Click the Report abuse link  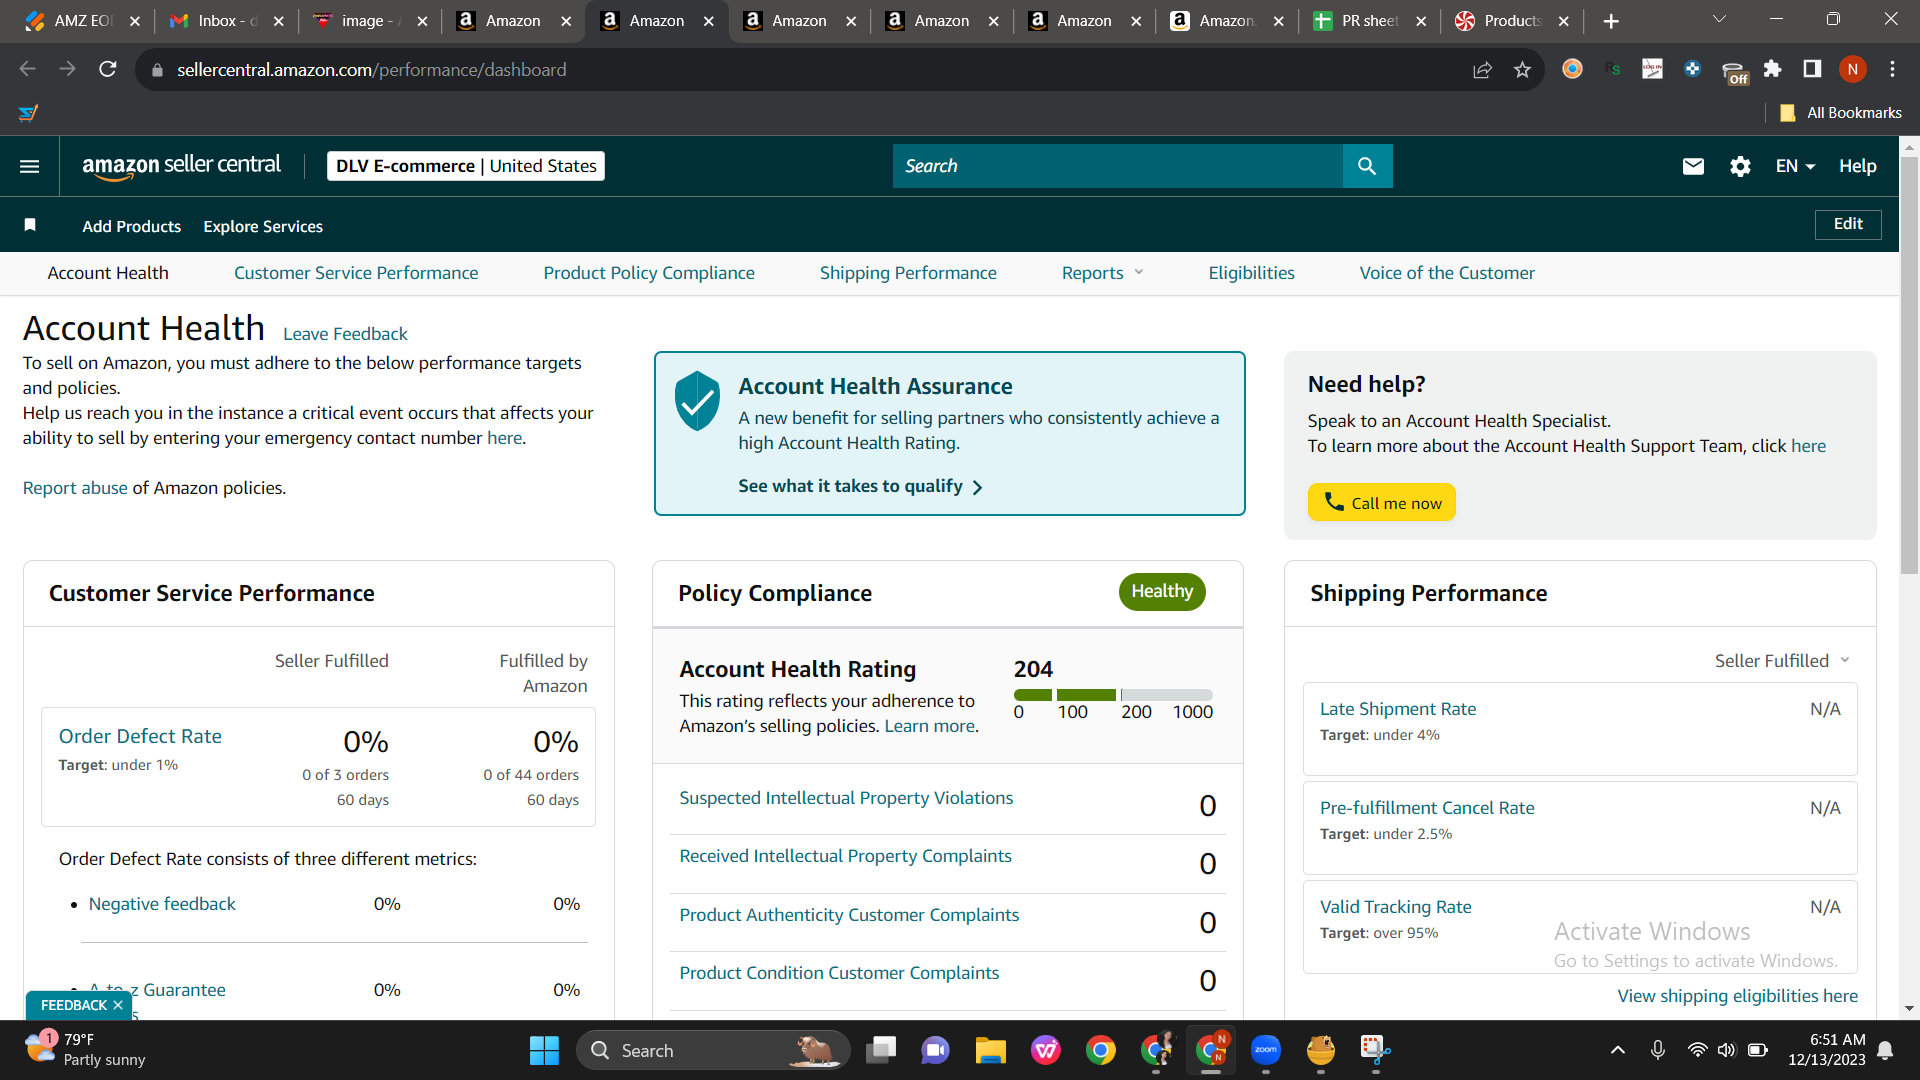75,488
